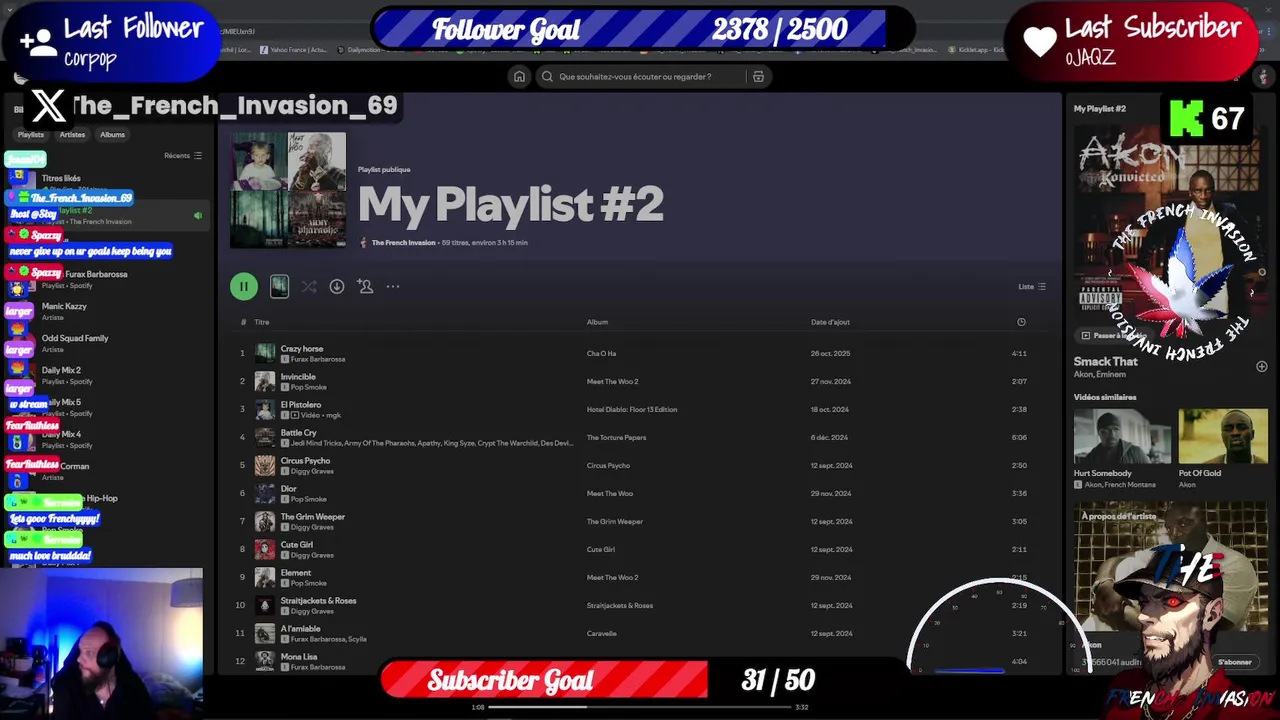Sort tracks by the Titre column
The height and width of the screenshot is (720, 1280).
pyautogui.click(x=262, y=322)
